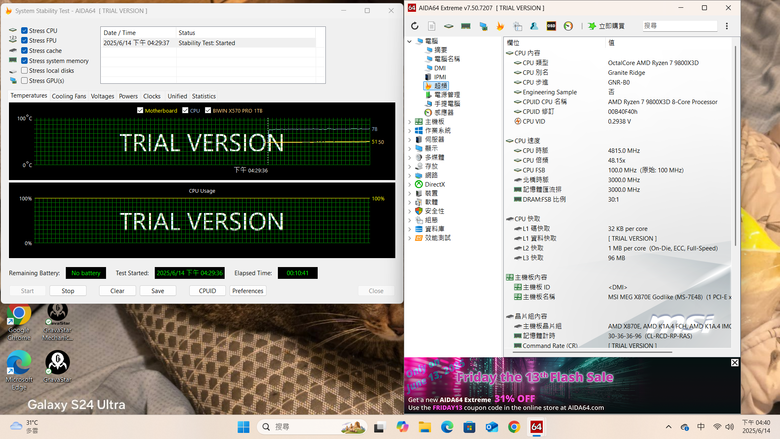Show hidden tray icons chevron

click(668, 427)
